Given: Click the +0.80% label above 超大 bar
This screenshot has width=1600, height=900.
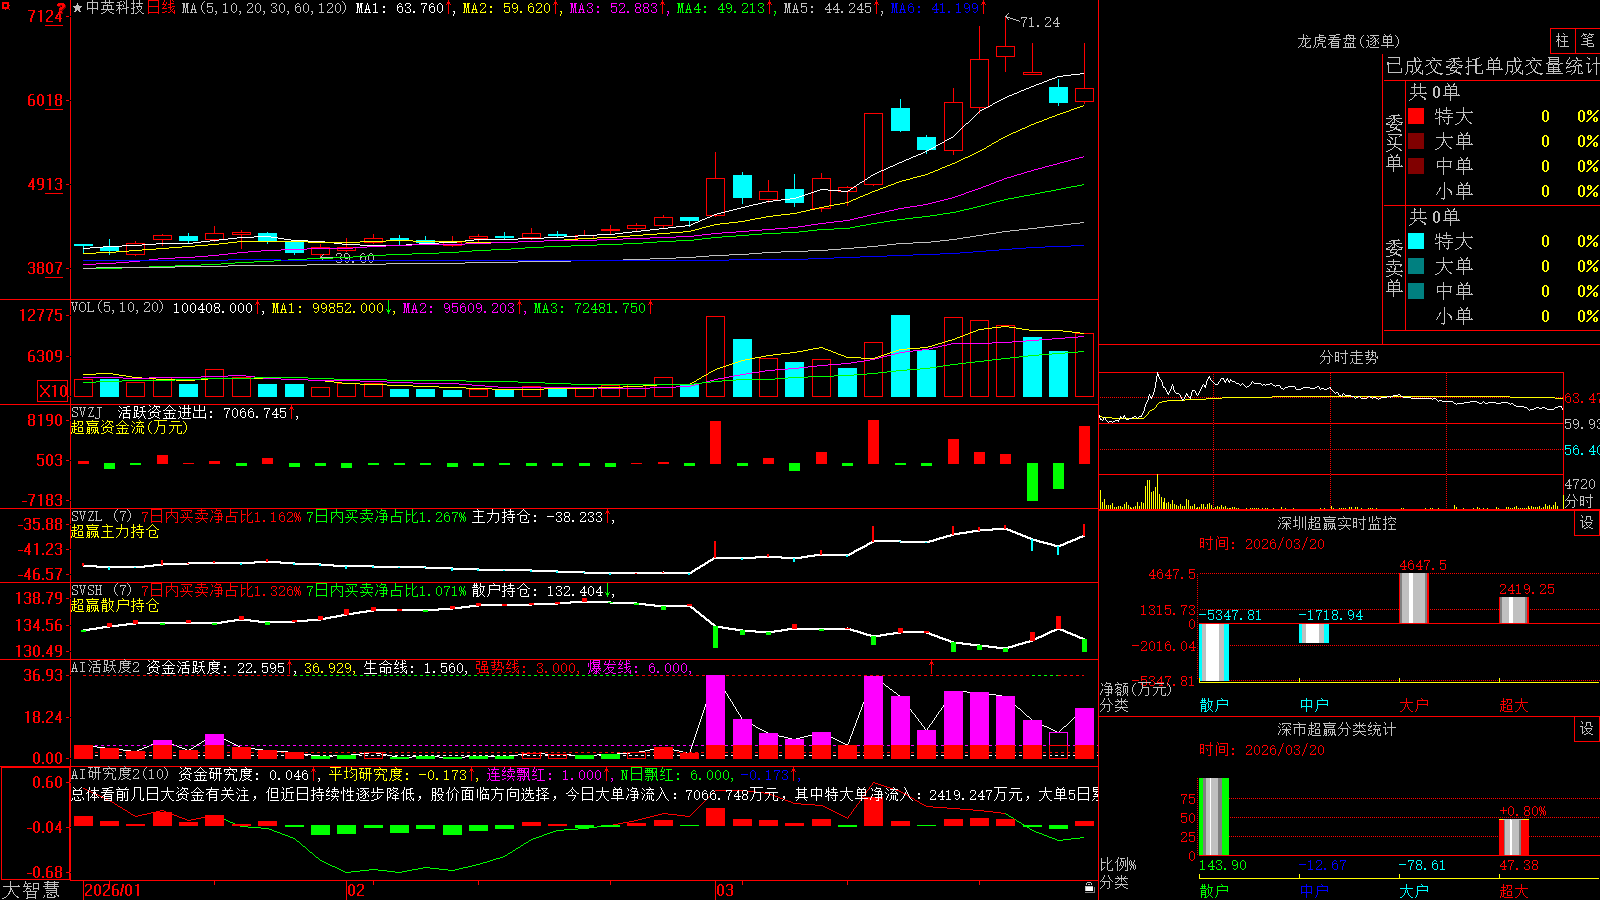Looking at the screenshot, I should pos(1522,811).
